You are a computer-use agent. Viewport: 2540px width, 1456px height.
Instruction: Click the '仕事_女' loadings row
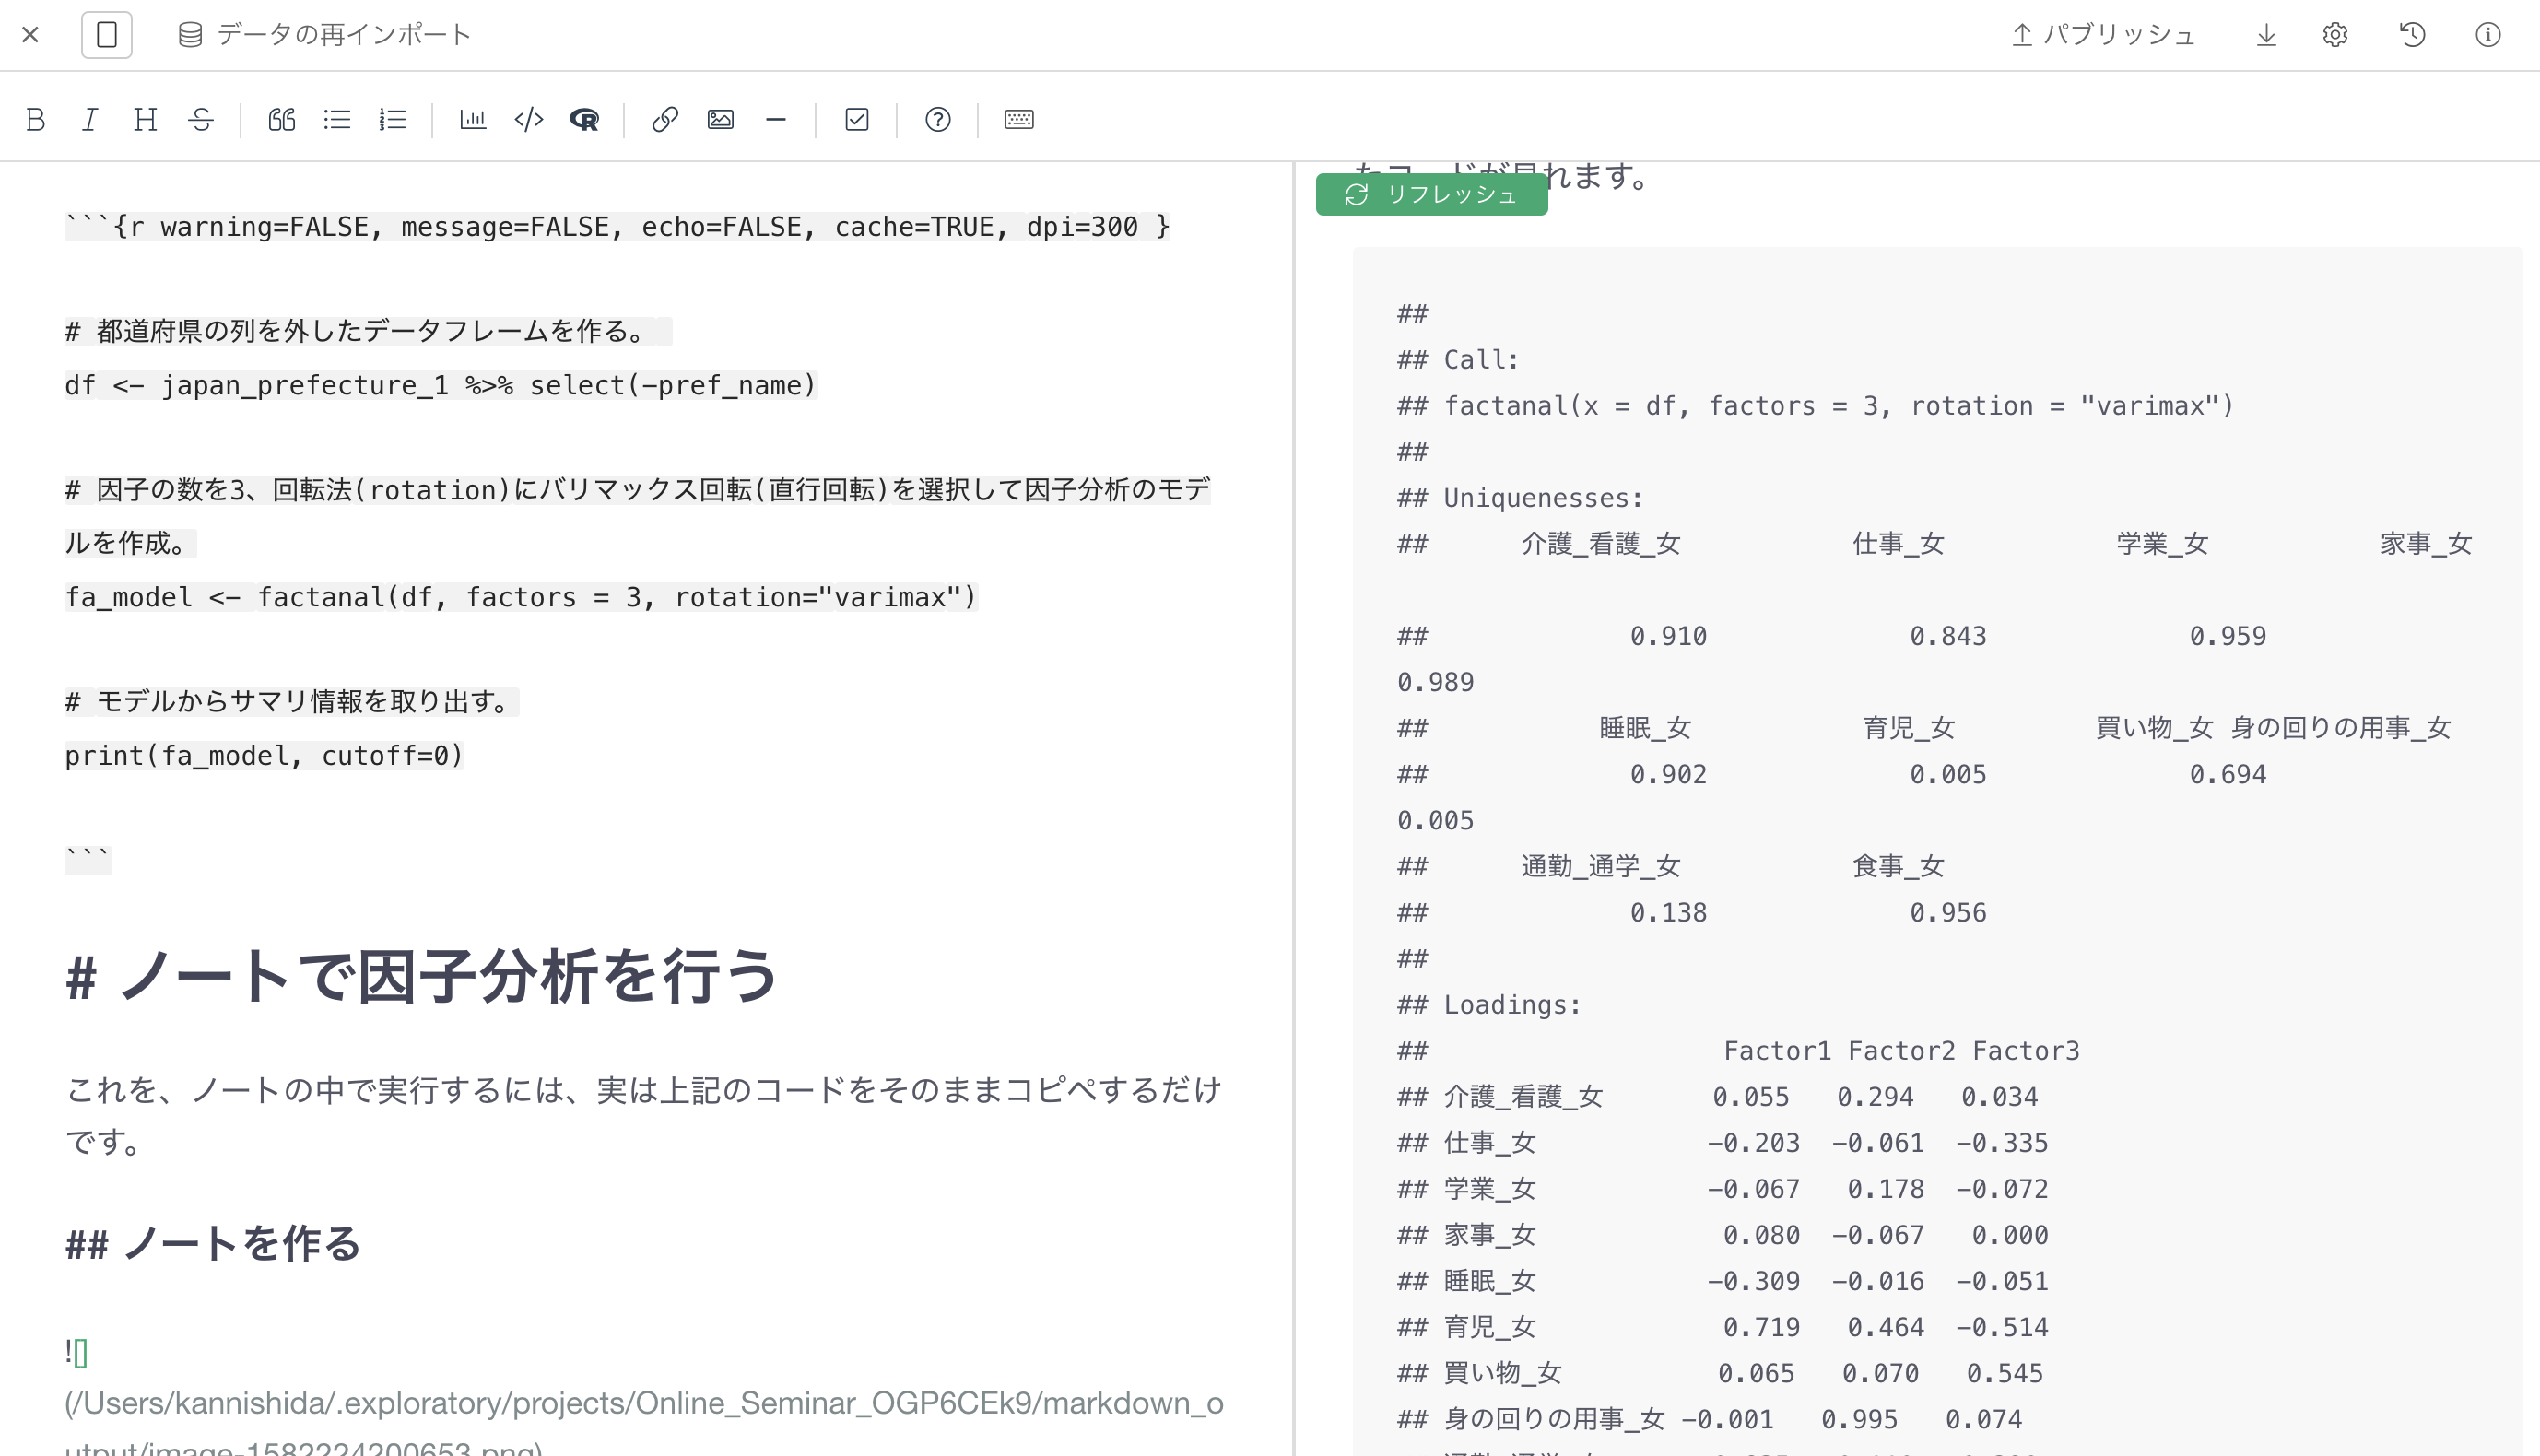point(1723,1144)
